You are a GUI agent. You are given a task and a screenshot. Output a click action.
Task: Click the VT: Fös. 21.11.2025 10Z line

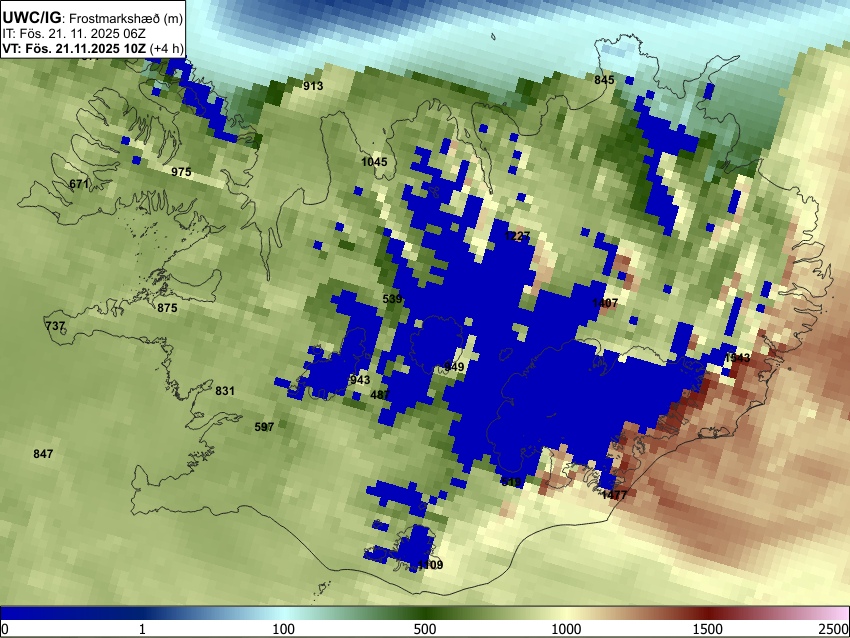[x=93, y=48]
